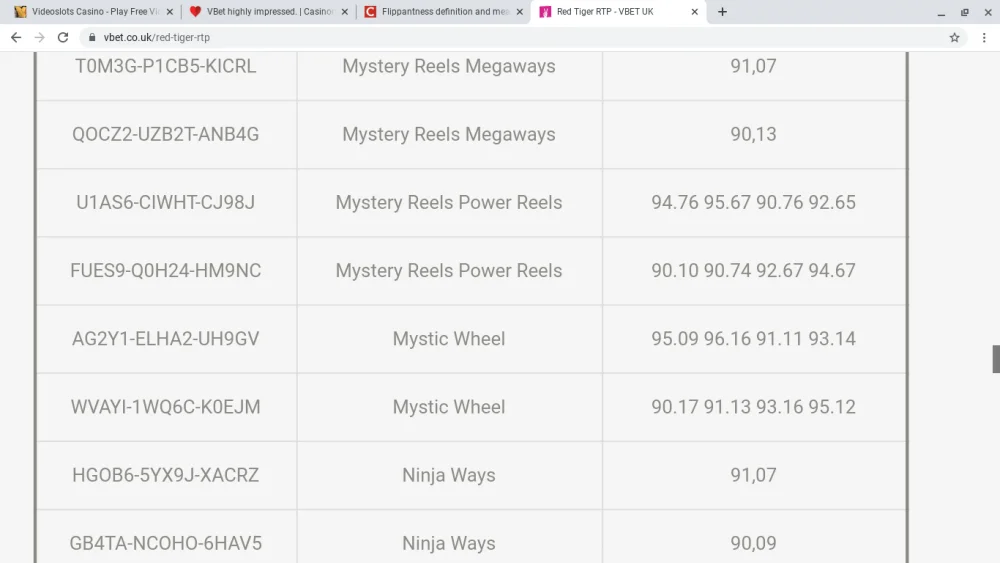Click code AG2Y1-ELHA2-UH9GV

165,339
